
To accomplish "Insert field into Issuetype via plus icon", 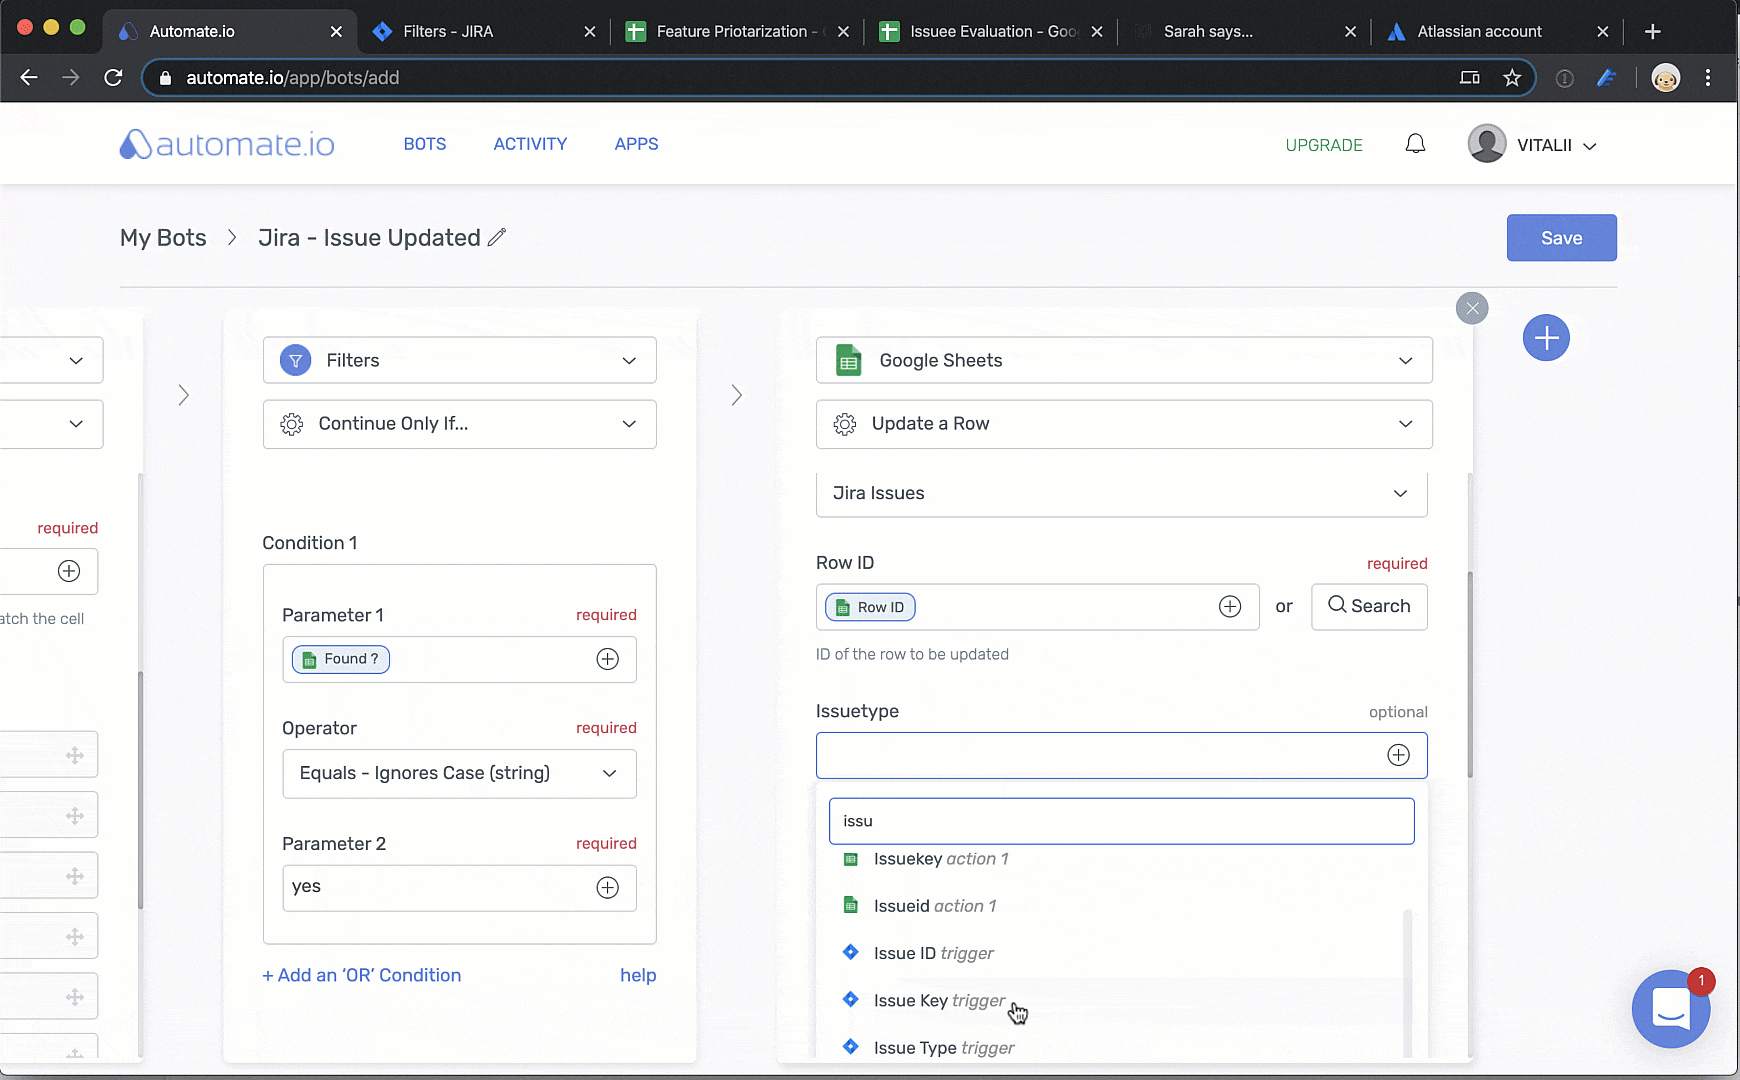I will [1399, 755].
